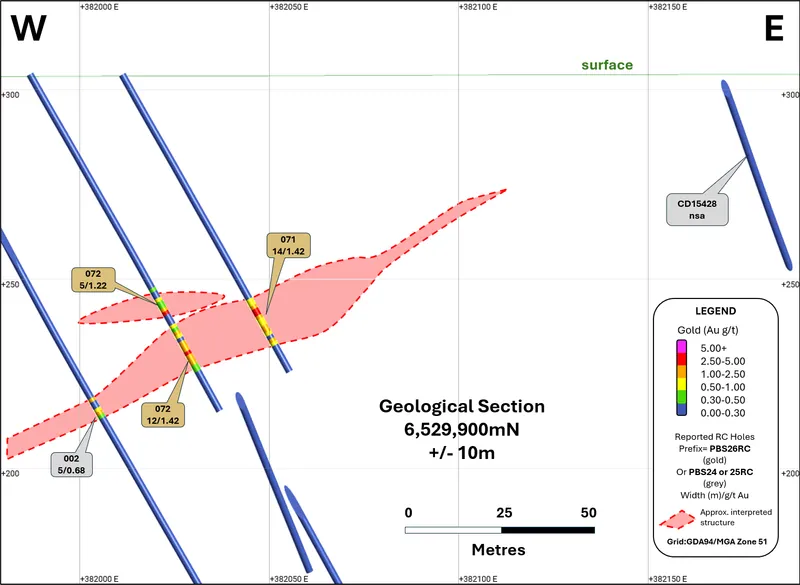
Task: Click the "Width (m)/g/t Au" legend text
Action: 714,495
